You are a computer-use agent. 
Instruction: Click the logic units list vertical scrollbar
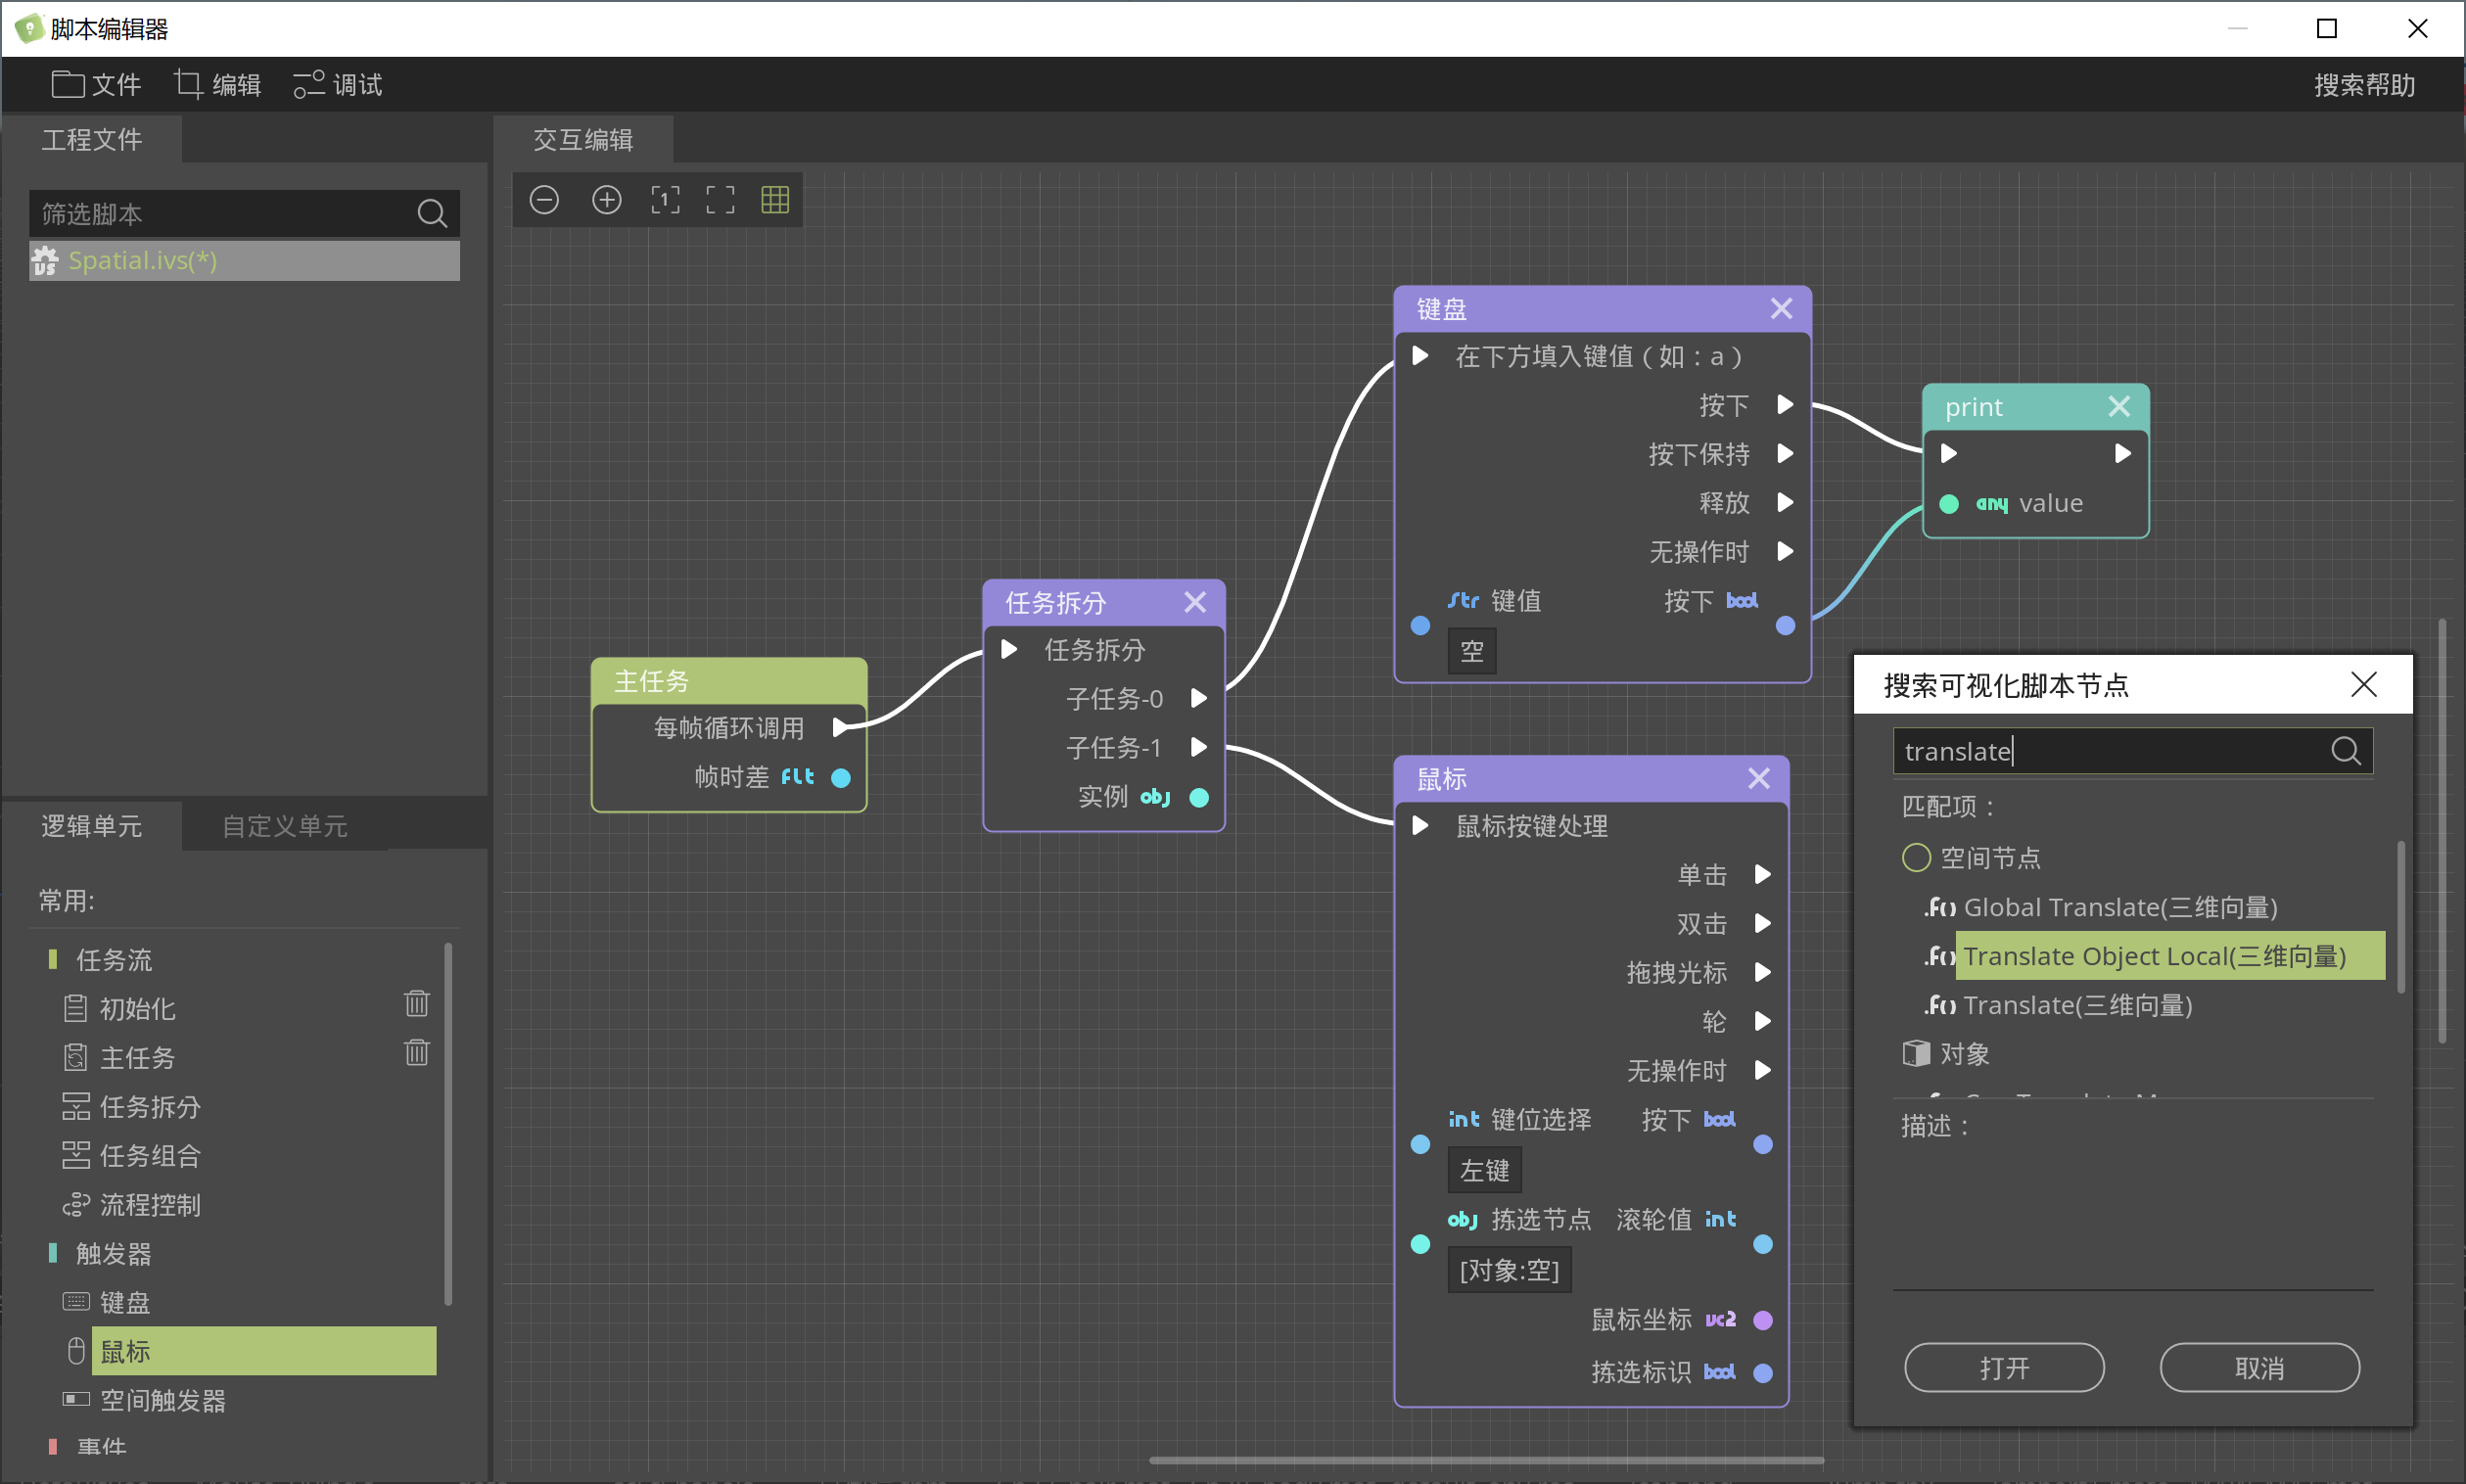[448, 1124]
